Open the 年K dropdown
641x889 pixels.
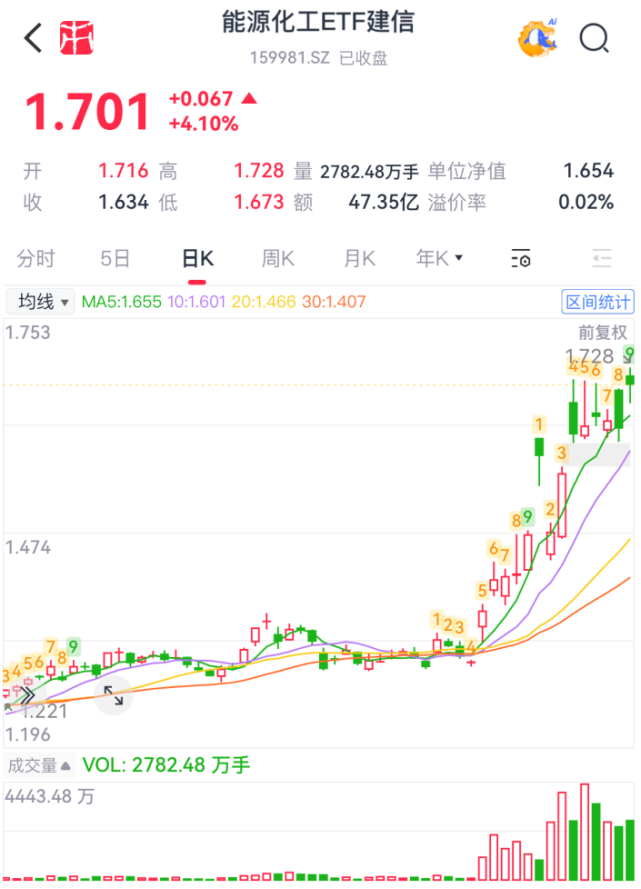439,259
